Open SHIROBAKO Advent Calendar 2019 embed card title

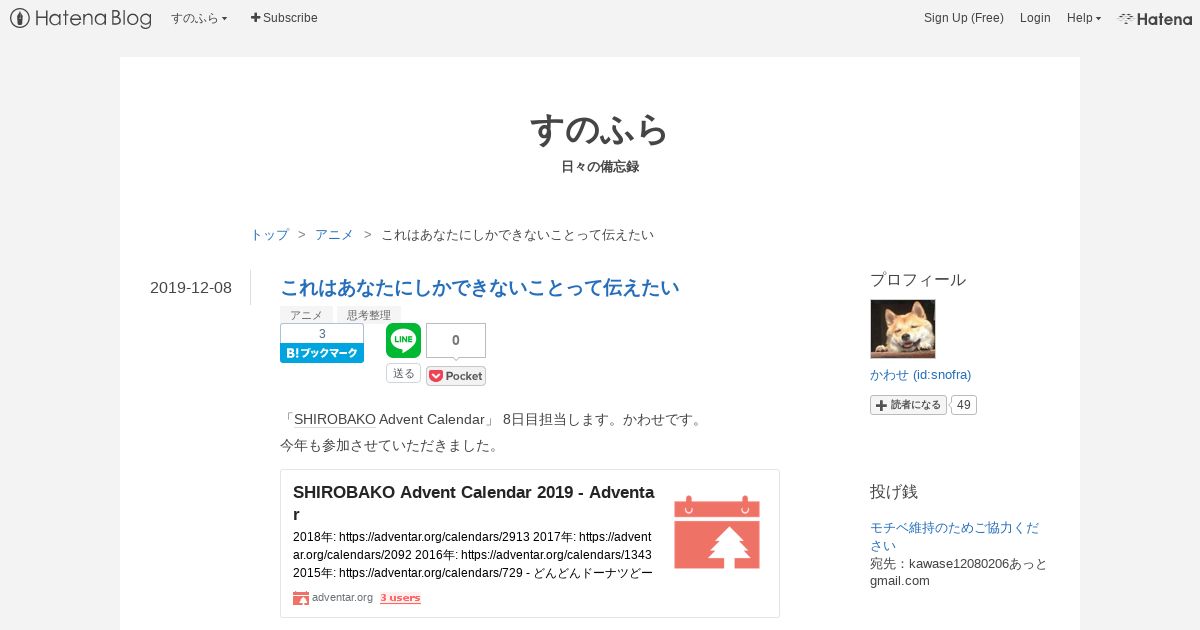pos(474,503)
